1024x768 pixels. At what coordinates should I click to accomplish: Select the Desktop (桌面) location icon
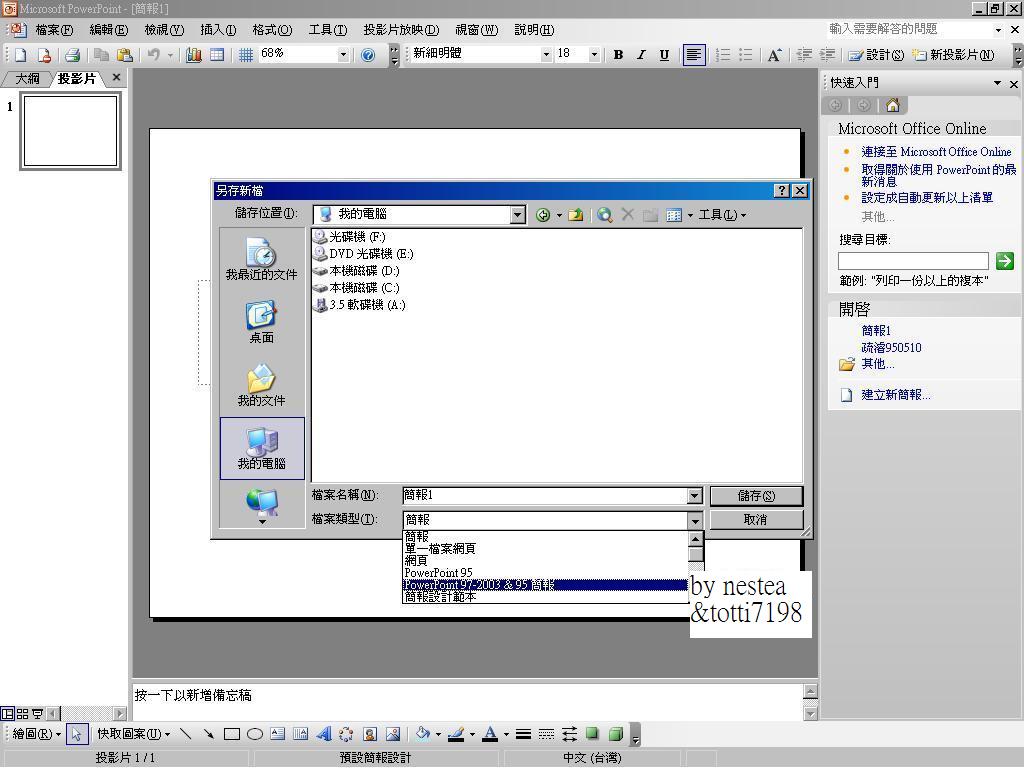pos(261,322)
